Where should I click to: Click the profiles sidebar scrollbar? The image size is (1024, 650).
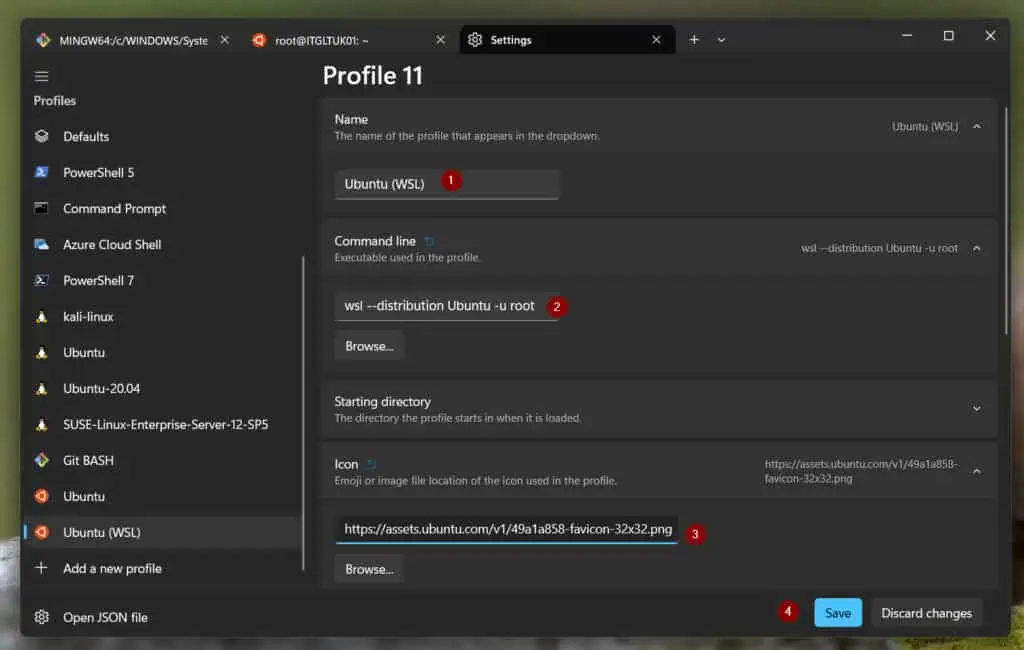(303, 414)
